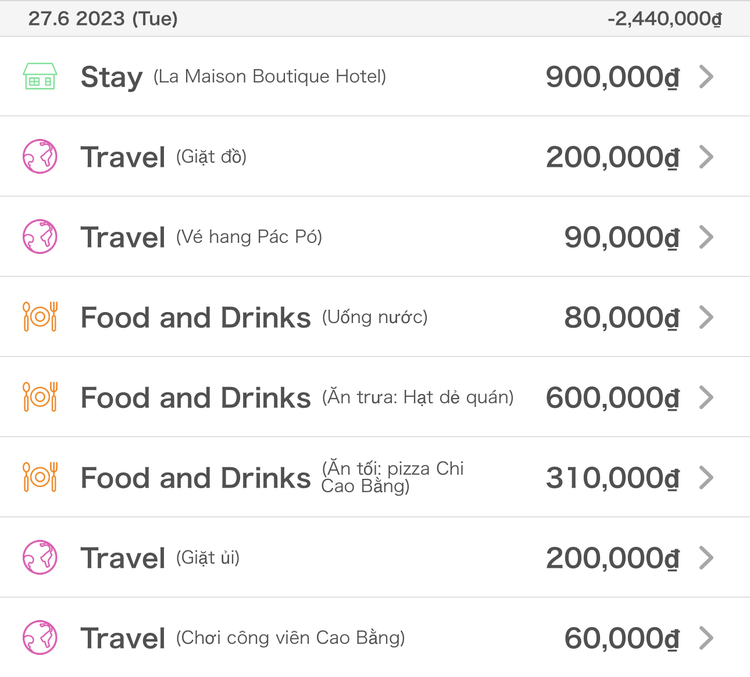Click the food icon for Ăn tối pizza entry
This screenshot has height=677, width=750.
point(40,477)
